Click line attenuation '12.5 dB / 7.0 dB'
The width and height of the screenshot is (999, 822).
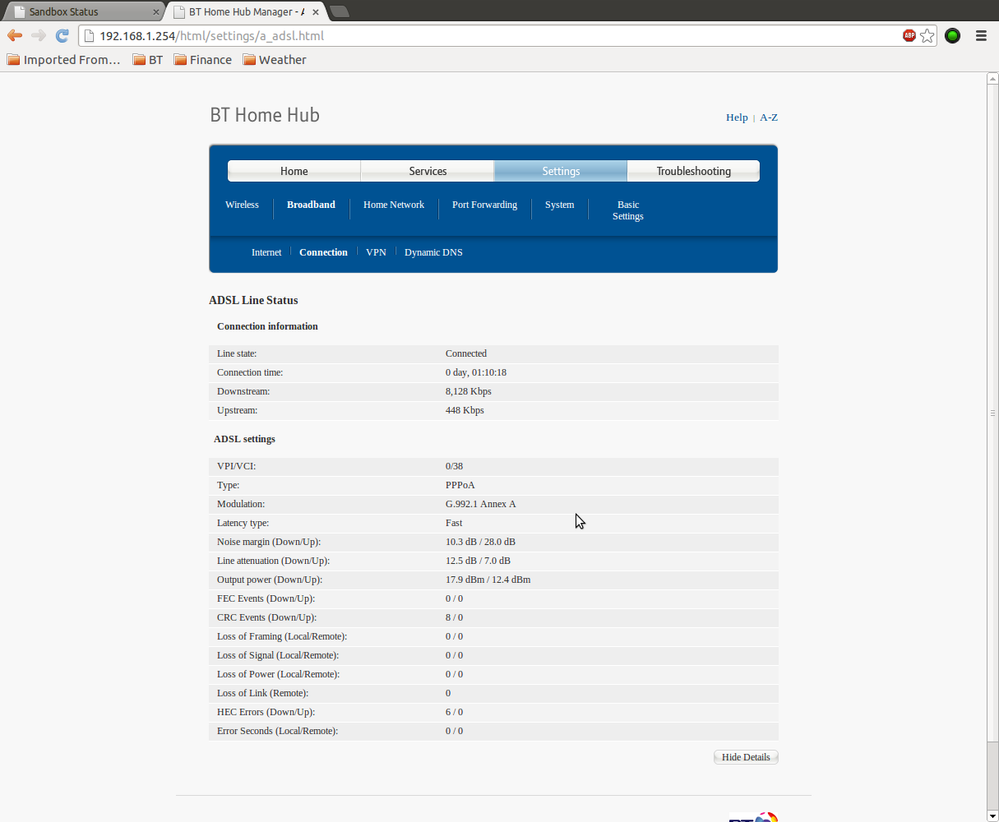point(478,561)
